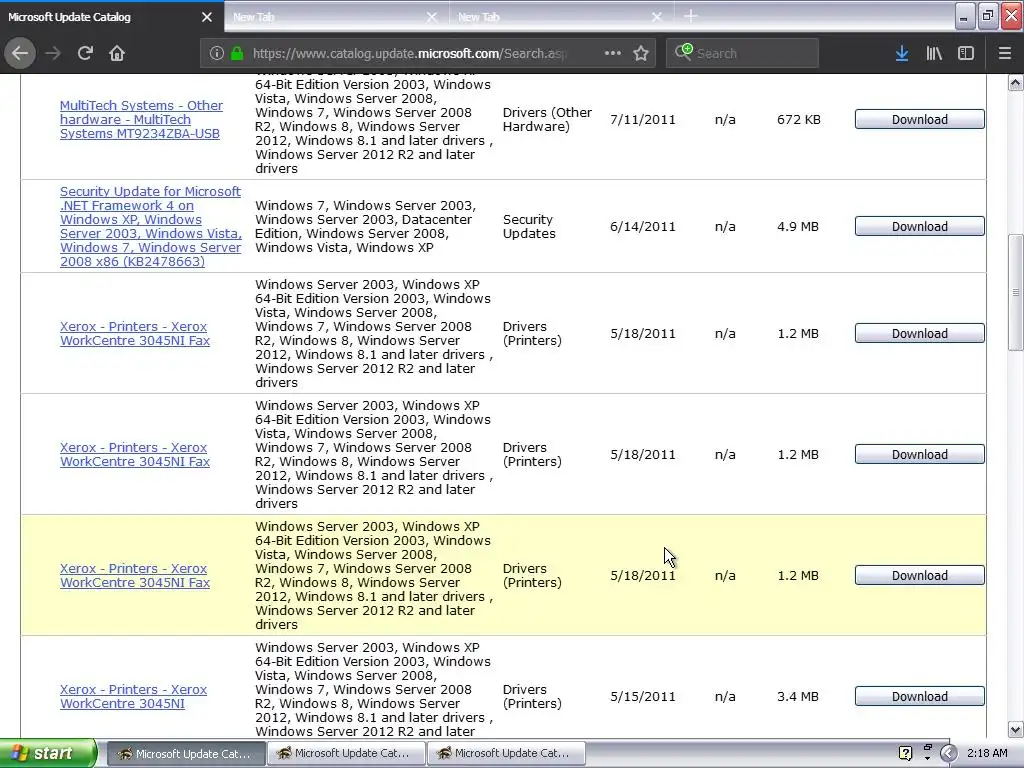Select the 7/11/2011 date cell
The height and width of the screenshot is (768, 1024).
(x=643, y=120)
